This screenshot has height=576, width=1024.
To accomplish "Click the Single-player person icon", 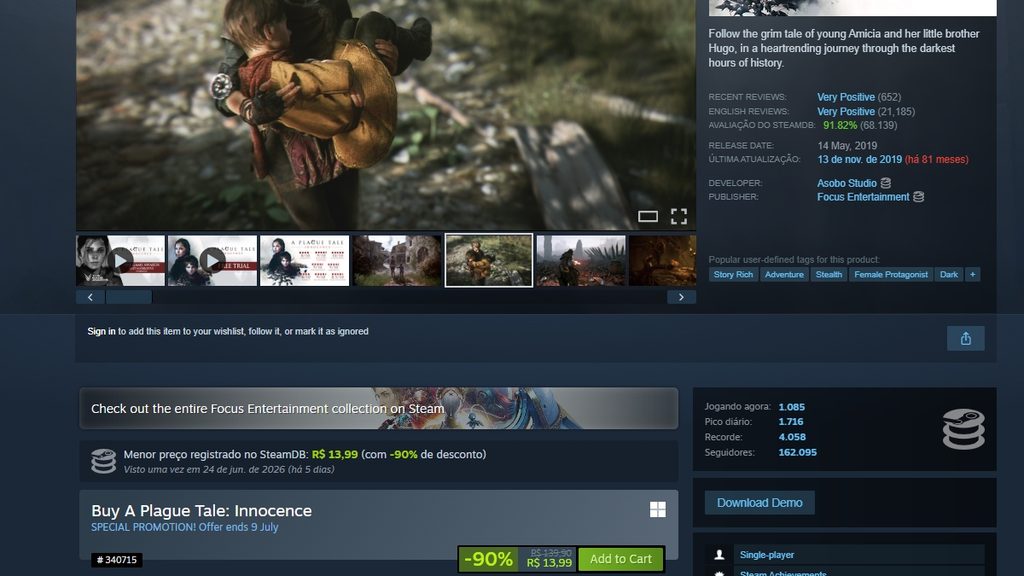I will [x=719, y=554].
